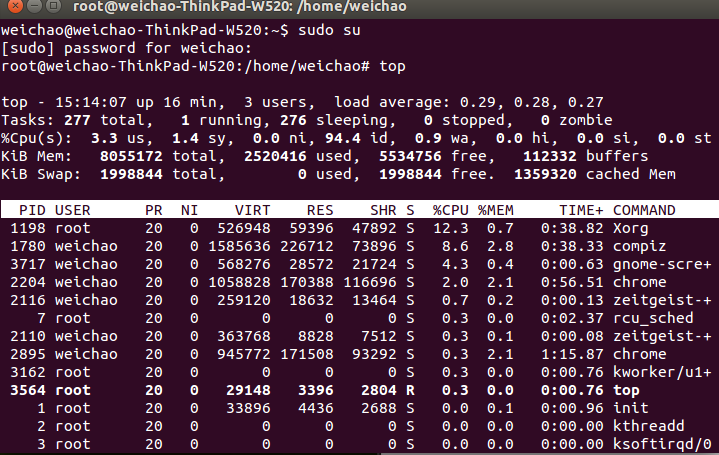Click the 'kworker/u1+' command name
This screenshot has height=455, width=719.
(662, 372)
